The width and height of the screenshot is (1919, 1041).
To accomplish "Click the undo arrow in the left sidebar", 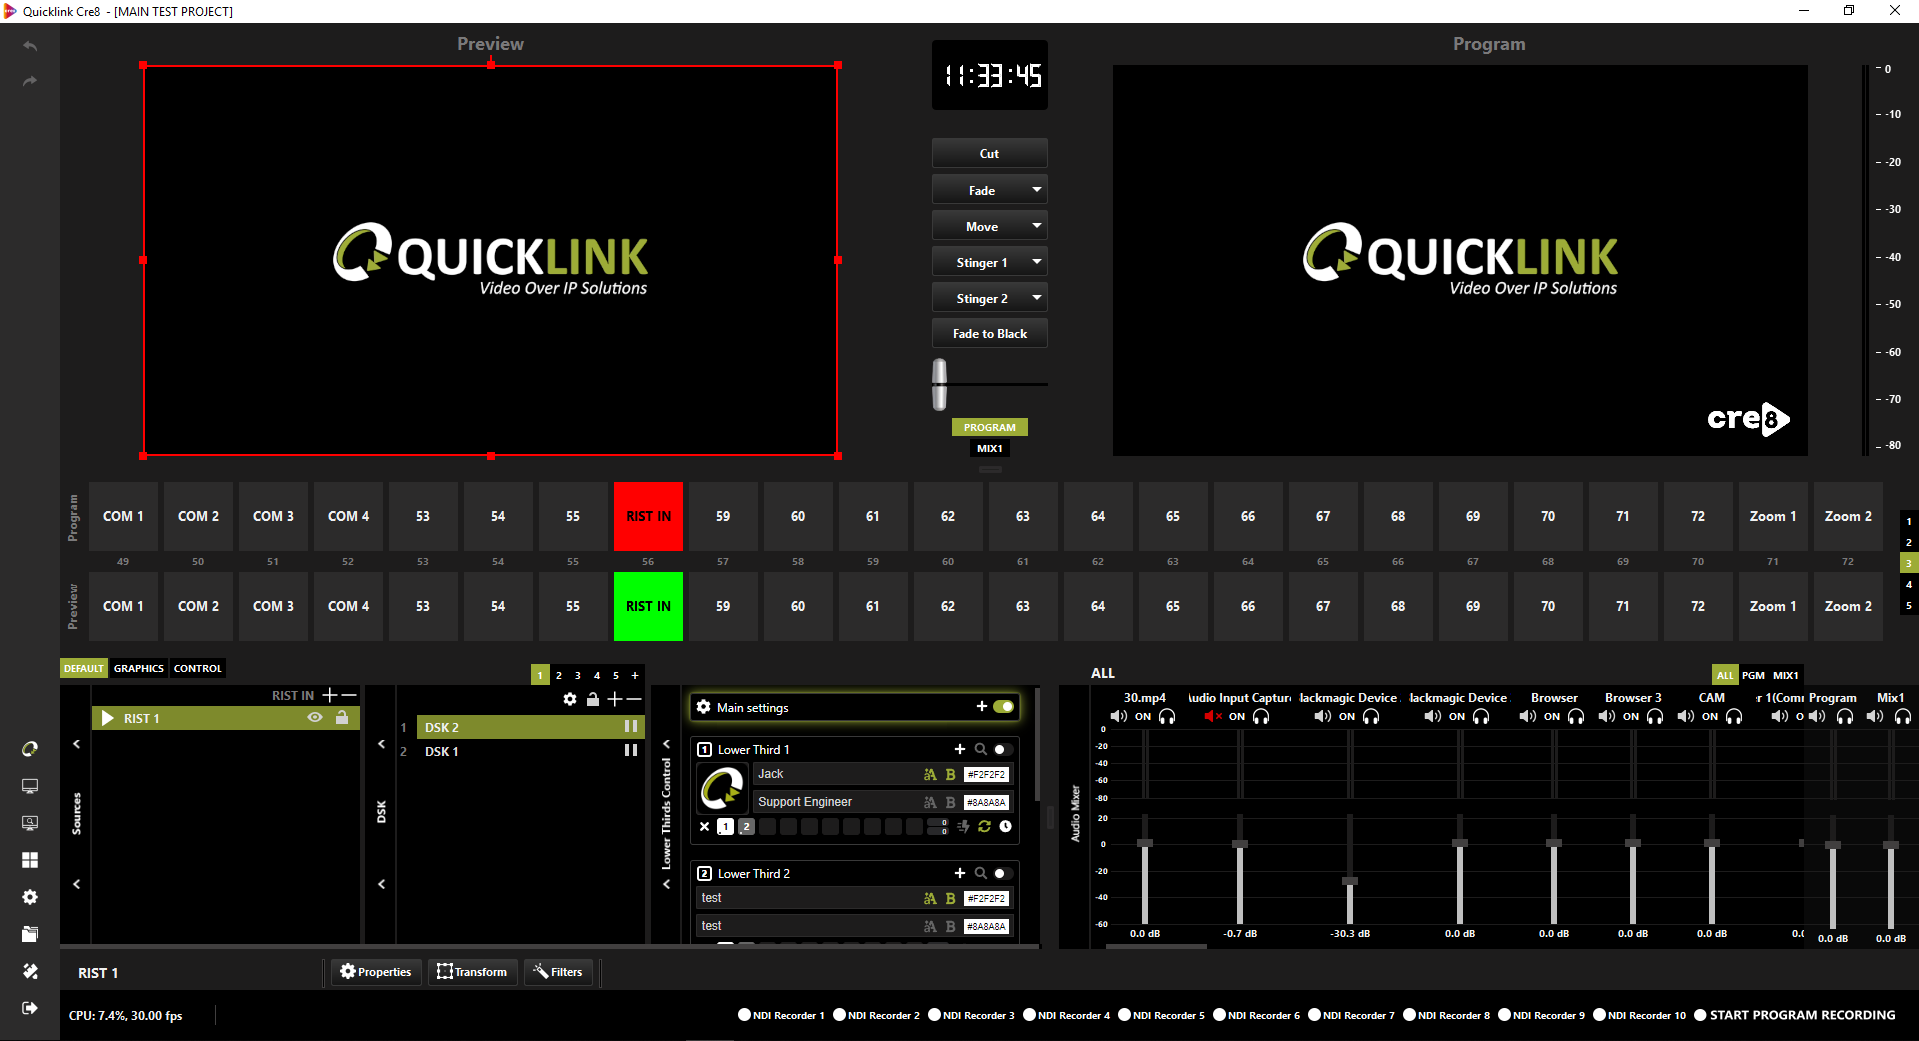I will point(30,46).
